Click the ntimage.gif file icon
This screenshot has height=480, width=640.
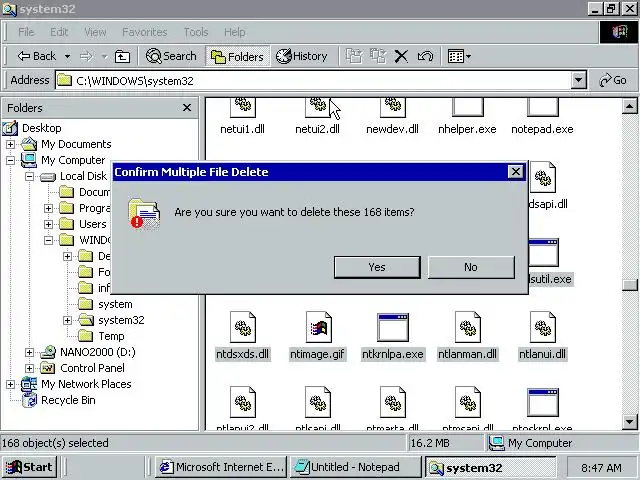coord(318,327)
